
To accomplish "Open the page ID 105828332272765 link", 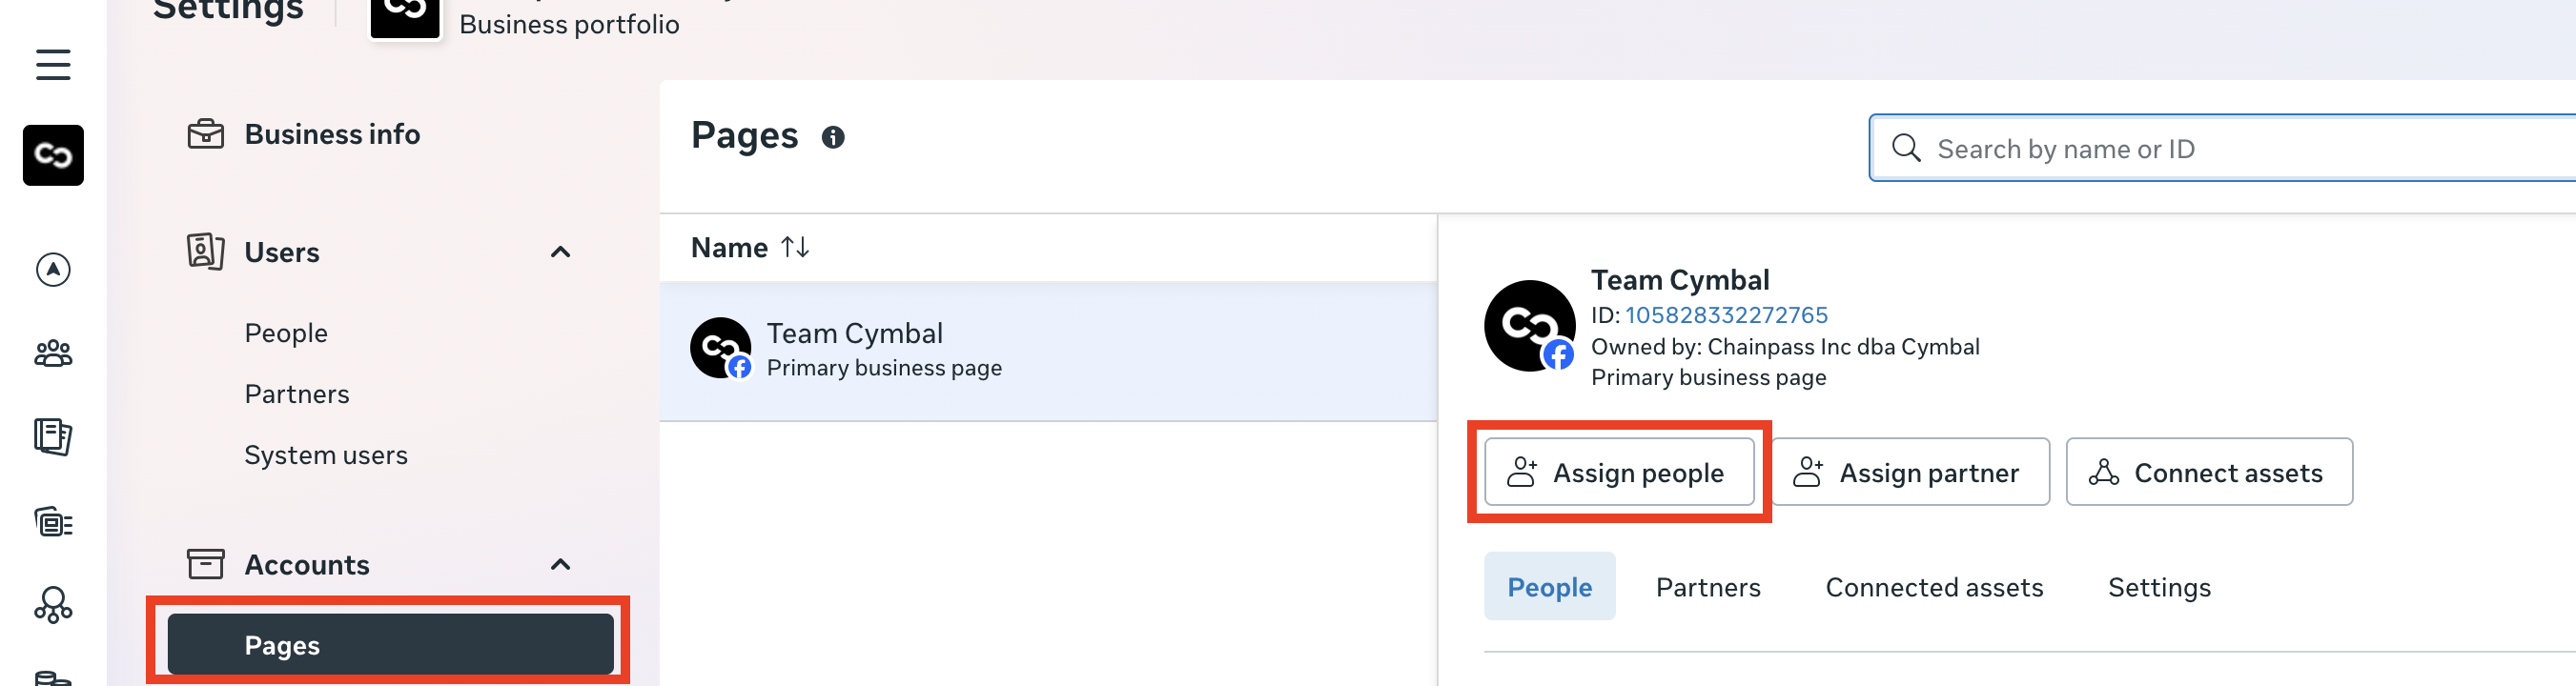I will point(1725,315).
